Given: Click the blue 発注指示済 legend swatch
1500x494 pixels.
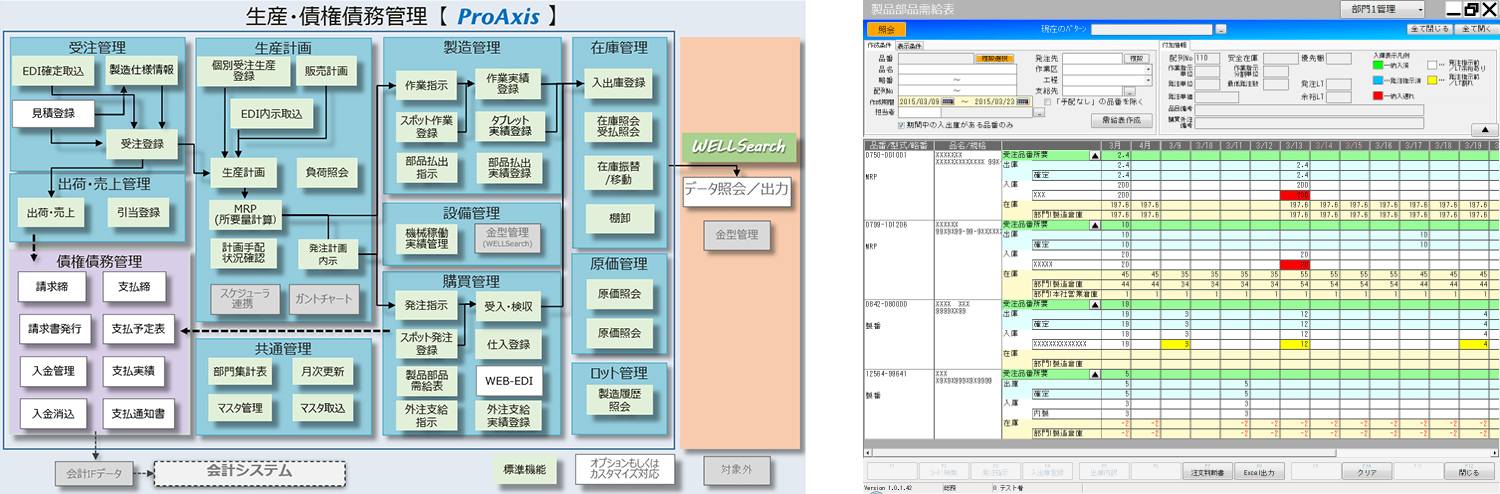Looking at the screenshot, I should 1378,80.
